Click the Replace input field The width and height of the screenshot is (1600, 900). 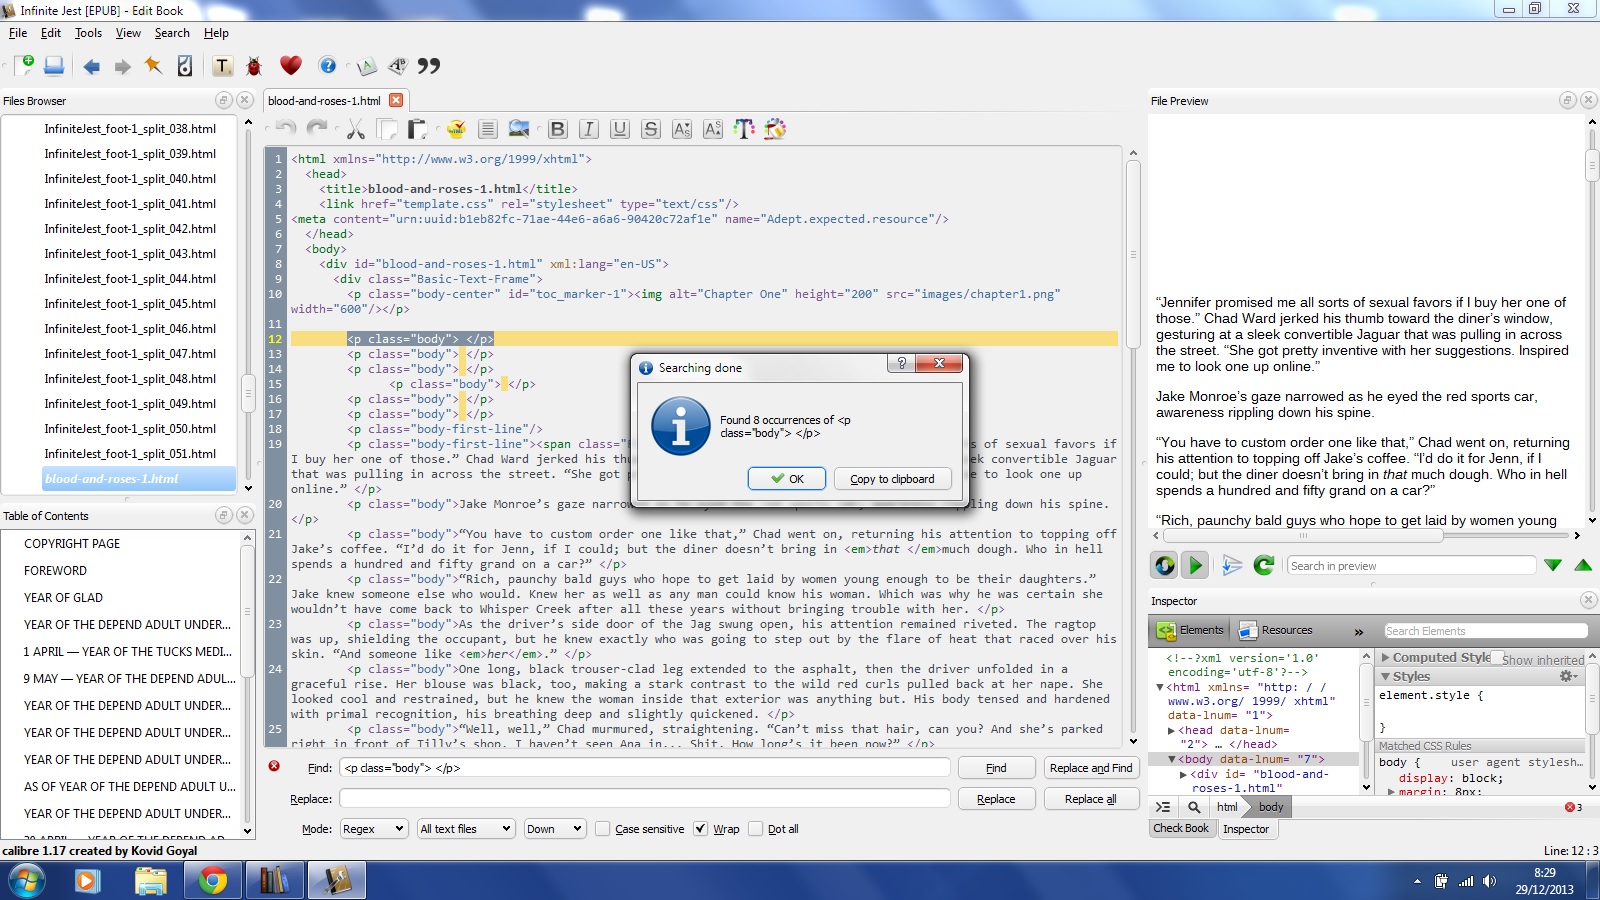pyautogui.click(x=645, y=799)
